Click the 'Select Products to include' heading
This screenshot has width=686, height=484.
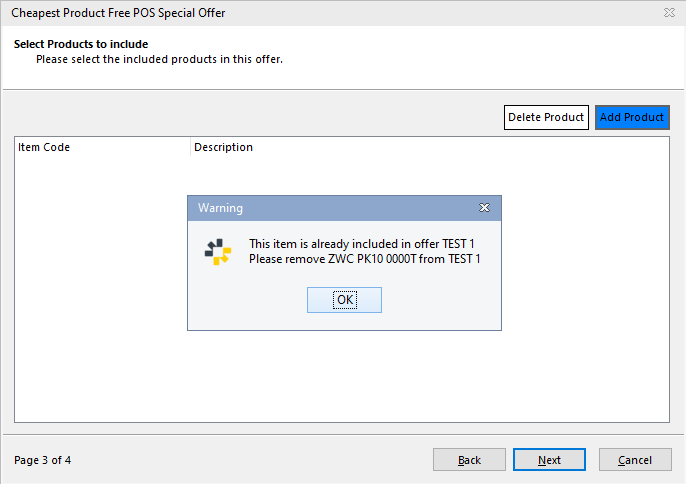[x=81, y=45]
